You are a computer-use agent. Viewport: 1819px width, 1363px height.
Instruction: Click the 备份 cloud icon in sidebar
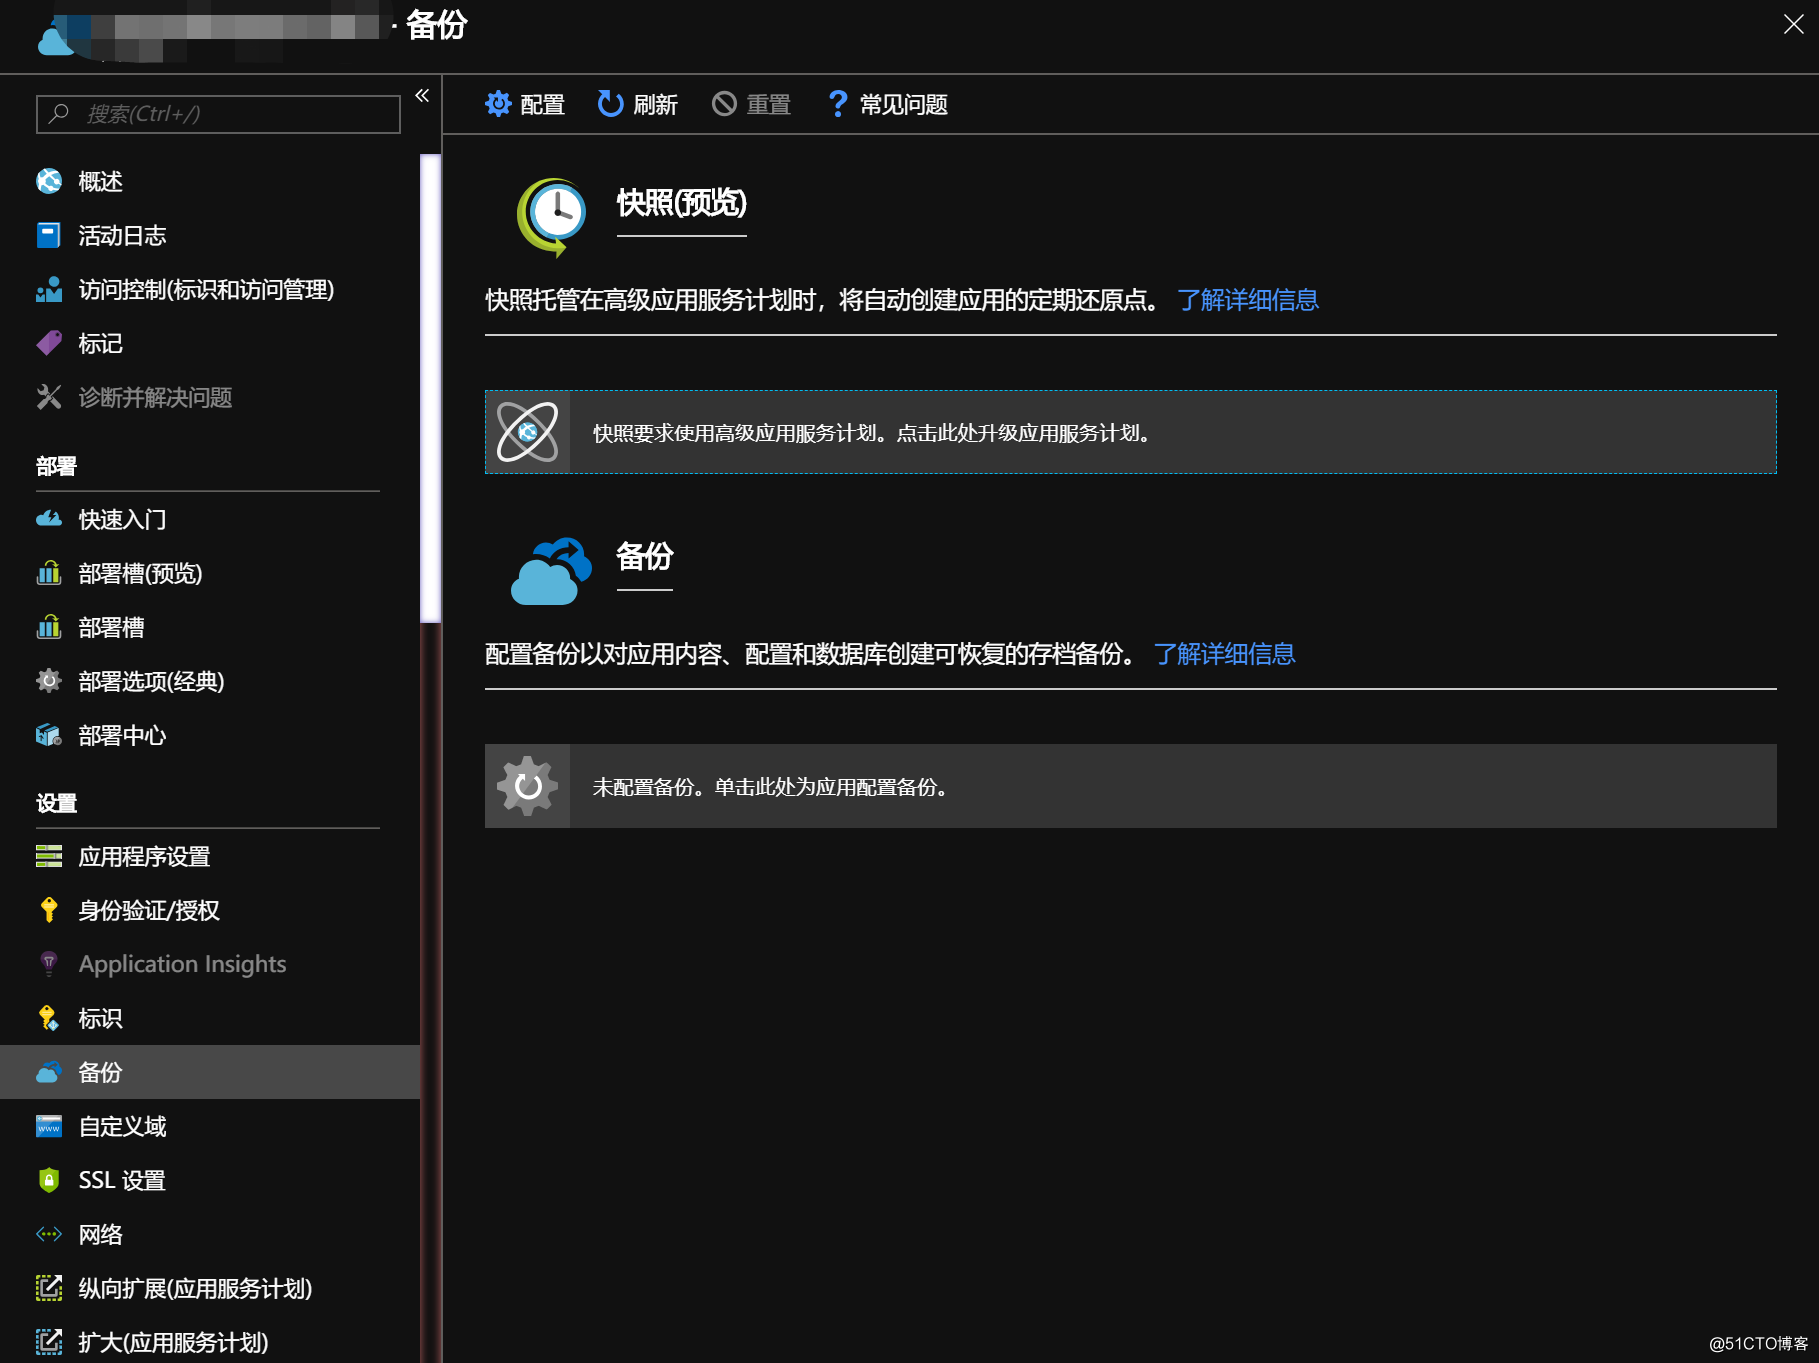click(x=49, y=1072)
